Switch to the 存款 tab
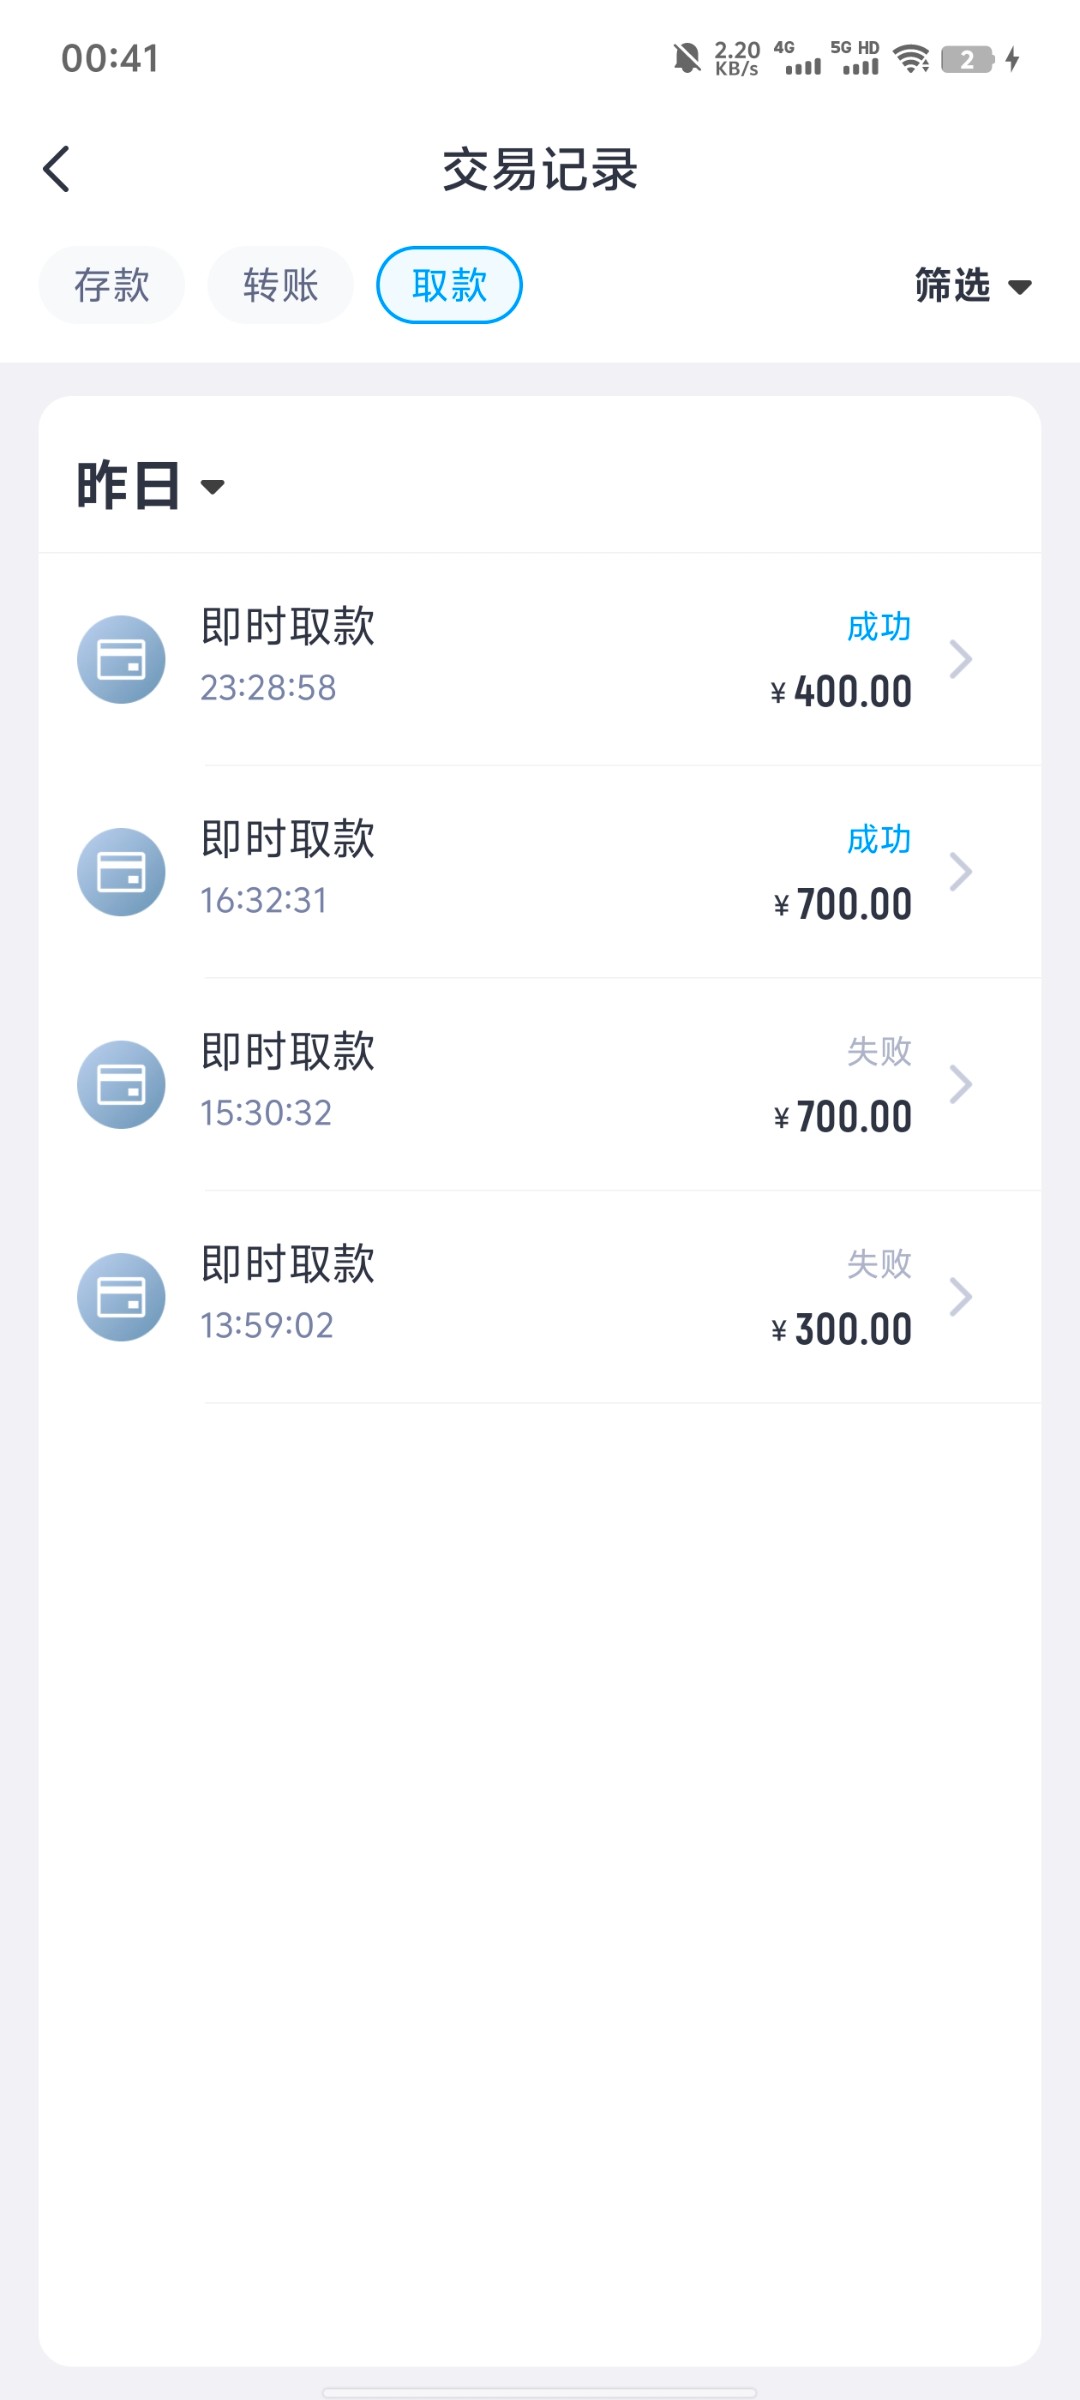This screenshot has width=1080, height=2400. pos(111,285)
